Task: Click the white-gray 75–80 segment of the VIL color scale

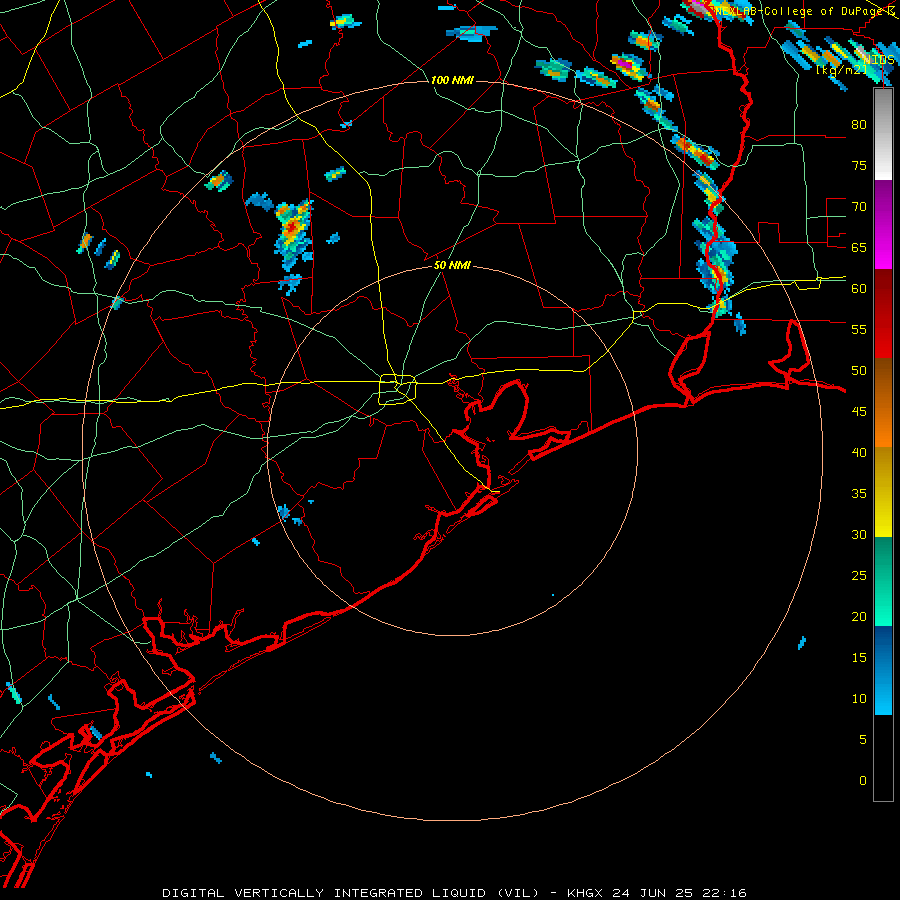Action: 883,134
